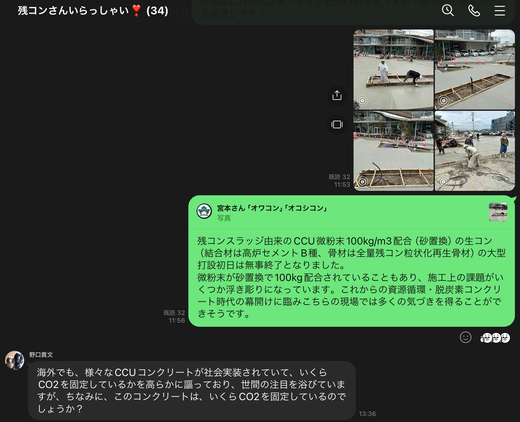Open 野口貴文's profile avatar
Viewport: 520px width, 422px height.
15,360
